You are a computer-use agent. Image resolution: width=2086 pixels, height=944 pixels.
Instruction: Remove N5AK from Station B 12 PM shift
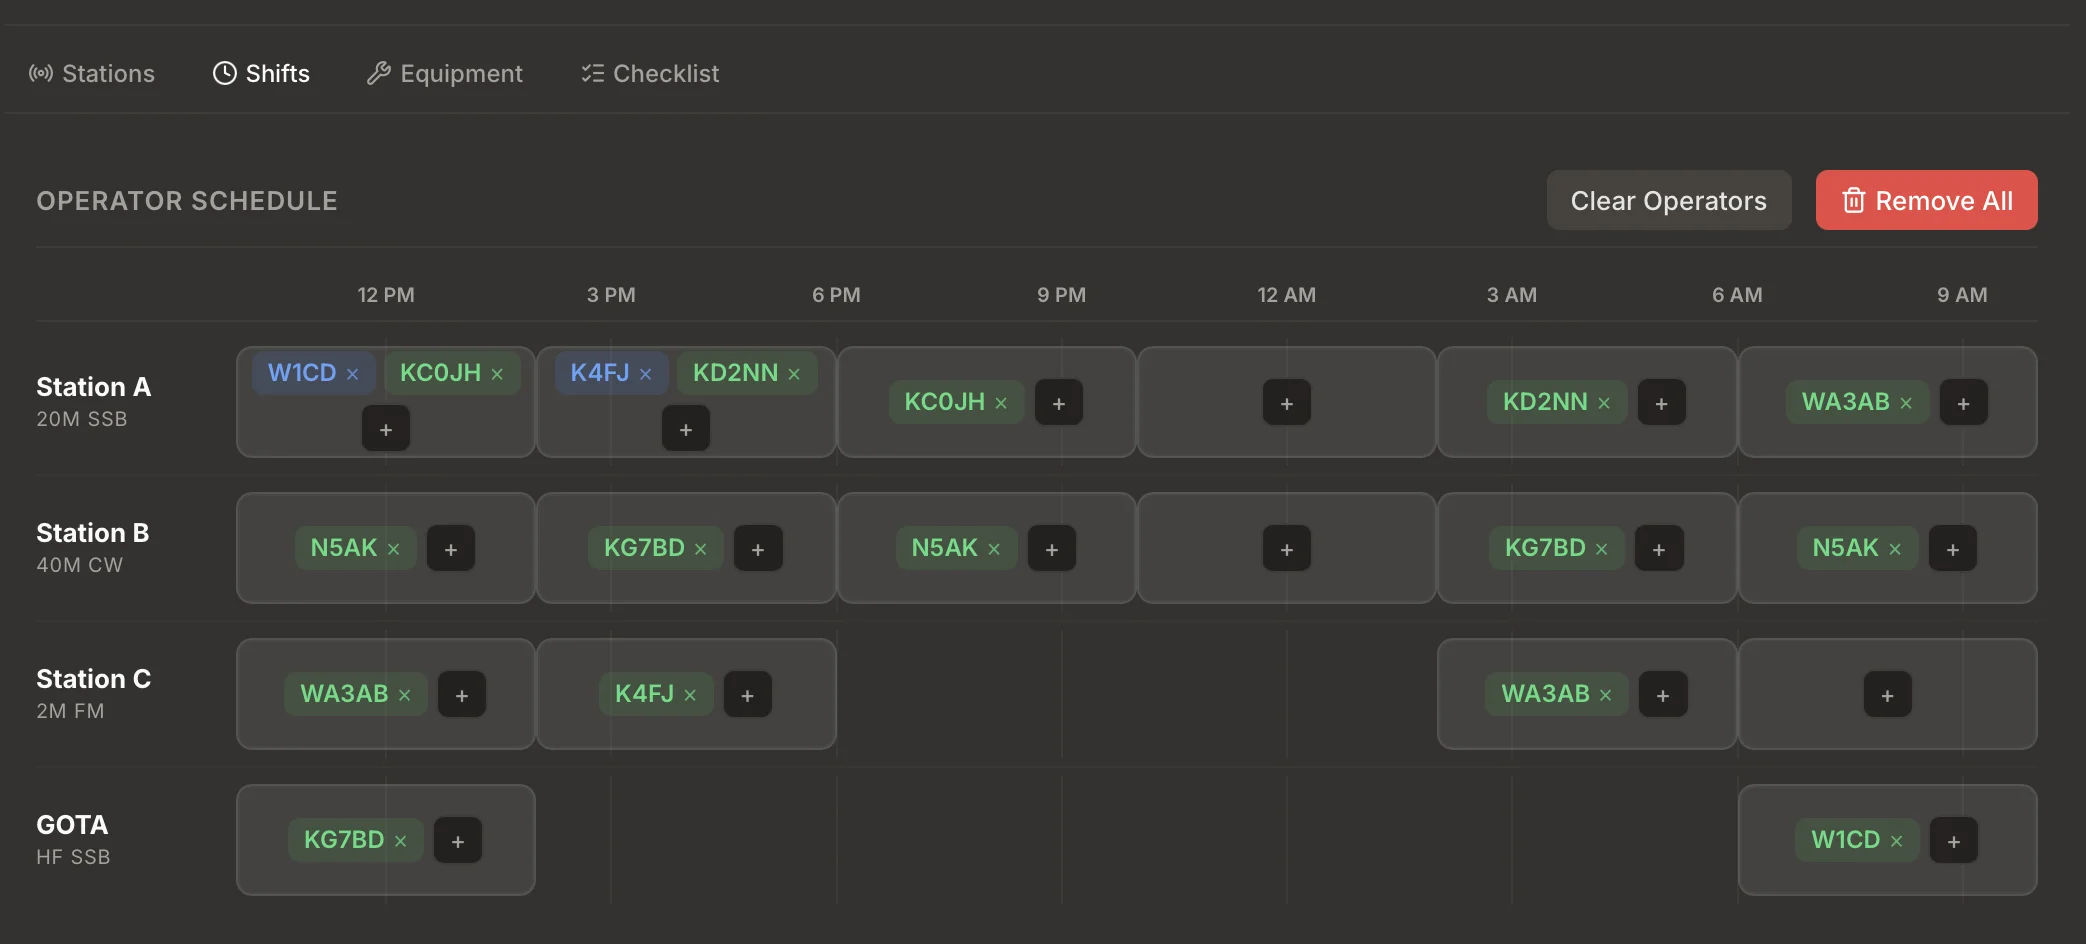pos(393,549)
